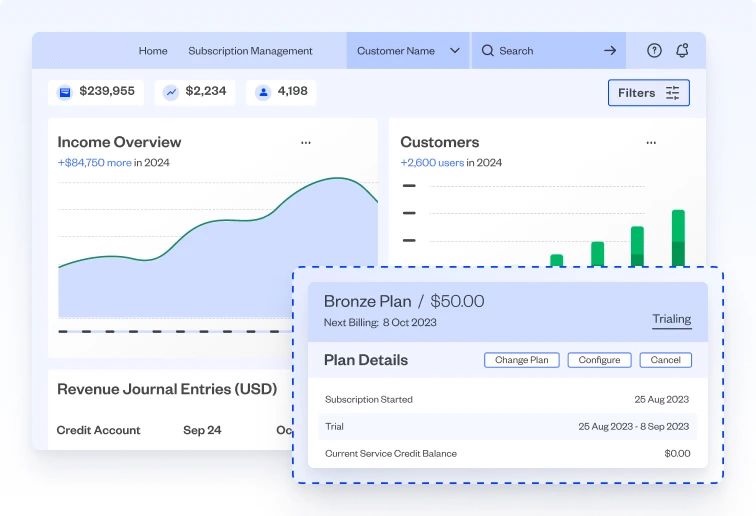
Task: Select Current Service Credit Balance row label
Action: point(391,454)
